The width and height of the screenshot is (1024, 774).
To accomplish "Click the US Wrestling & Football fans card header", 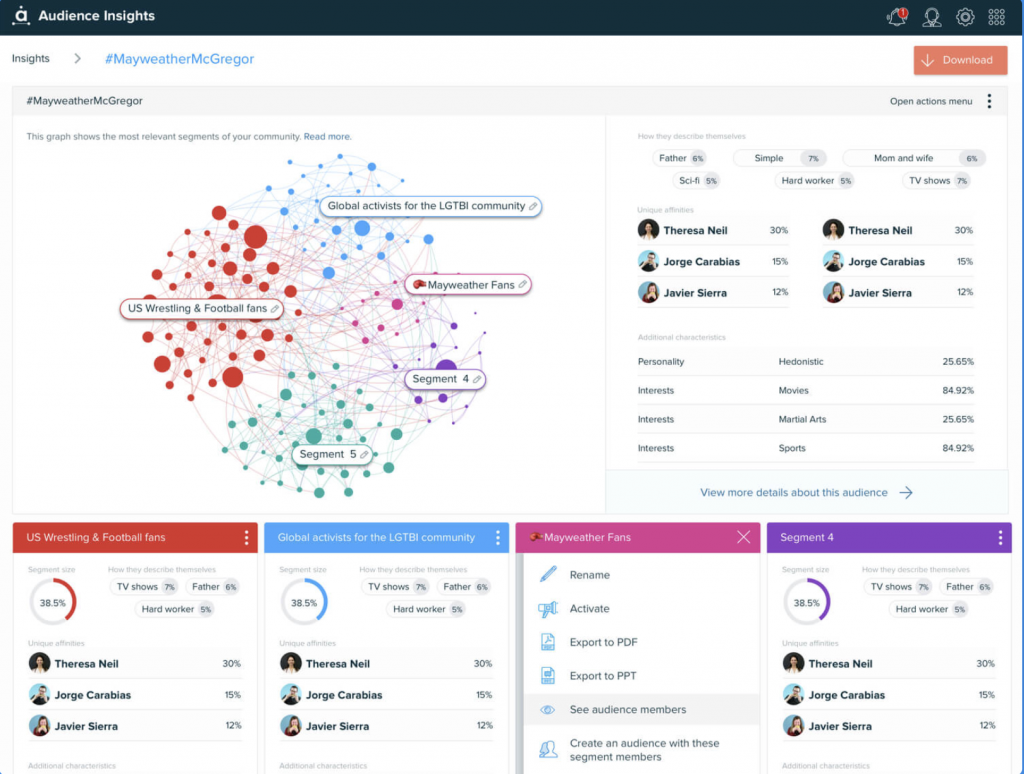I will pyautogui.click(x=135, y=537).
